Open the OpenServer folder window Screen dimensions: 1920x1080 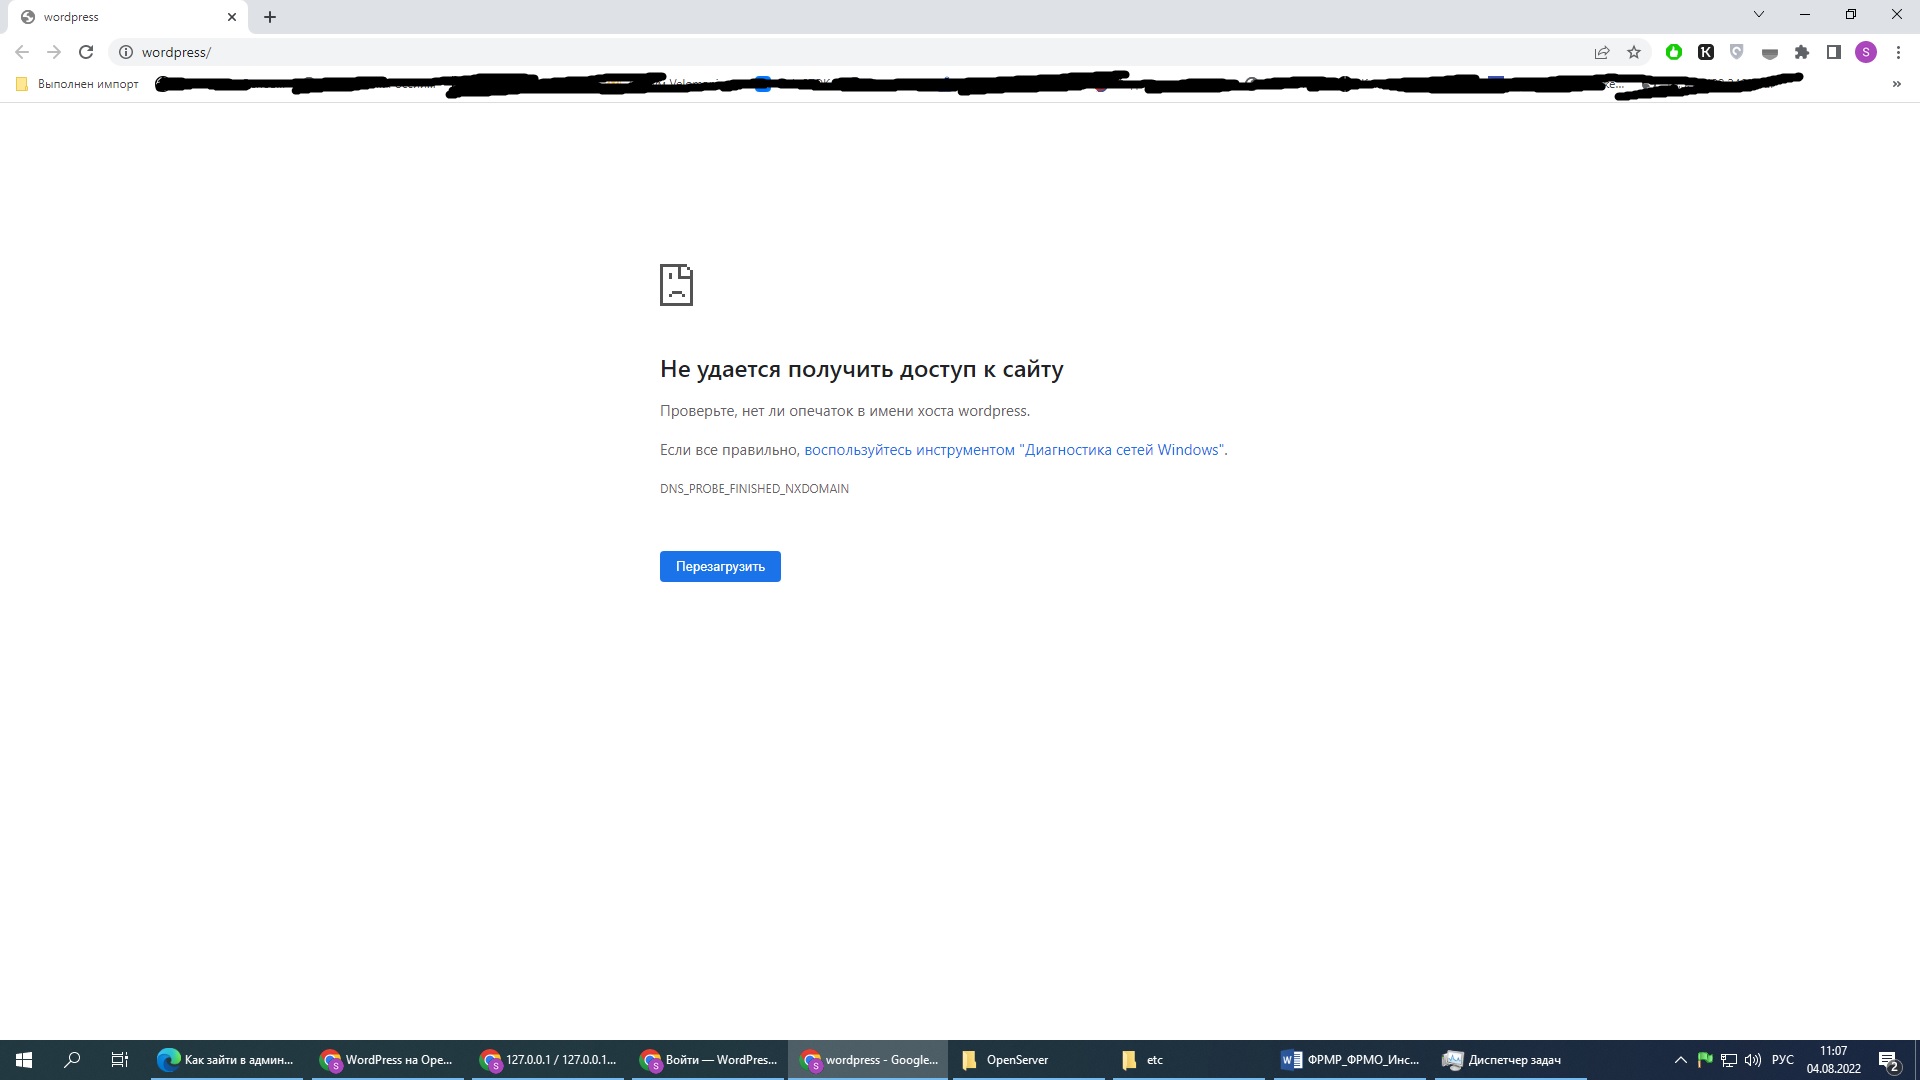(1027, 1060)
